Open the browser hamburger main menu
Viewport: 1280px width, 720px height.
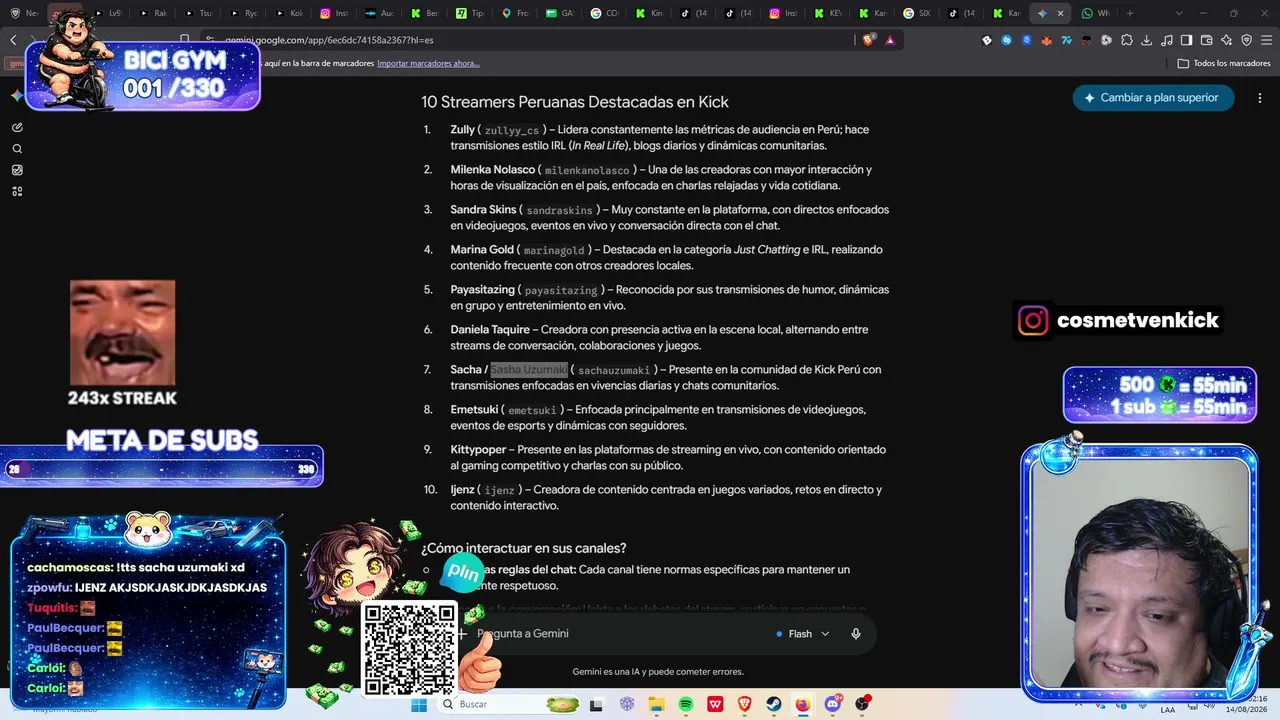pos(1266,40)
